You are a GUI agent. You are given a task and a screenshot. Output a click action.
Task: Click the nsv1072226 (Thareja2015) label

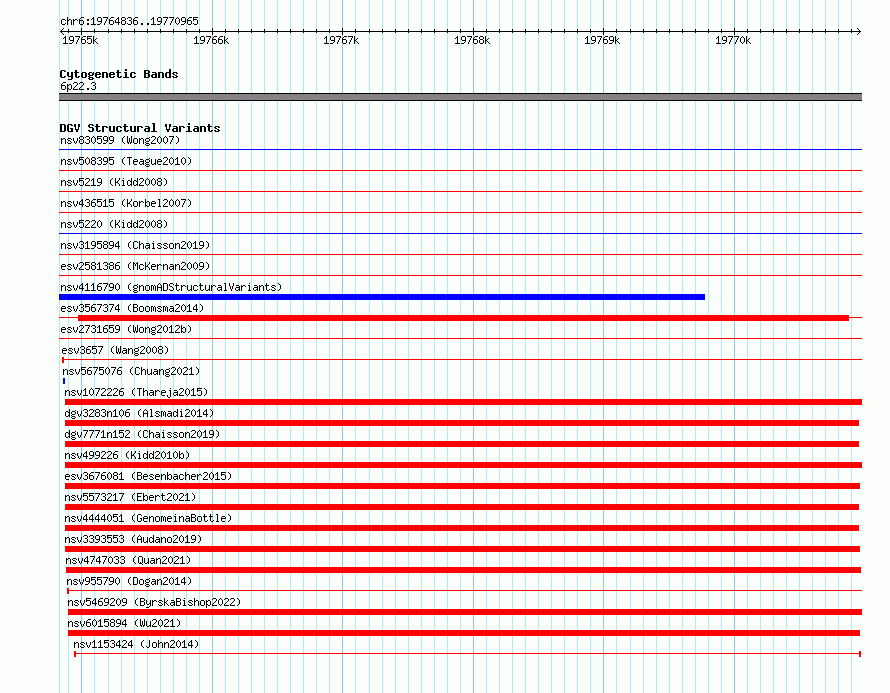point(136,392)
